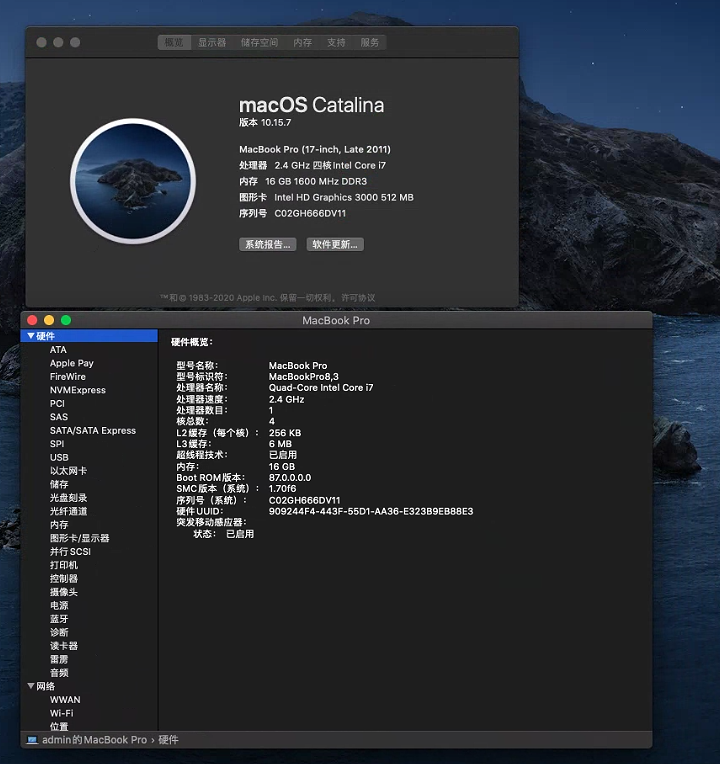The width and height of the screenshot is (720, 764).
Task: Click 硬件 in the bottom path bar
Action: pyautogui.click(x=168, y=740)
